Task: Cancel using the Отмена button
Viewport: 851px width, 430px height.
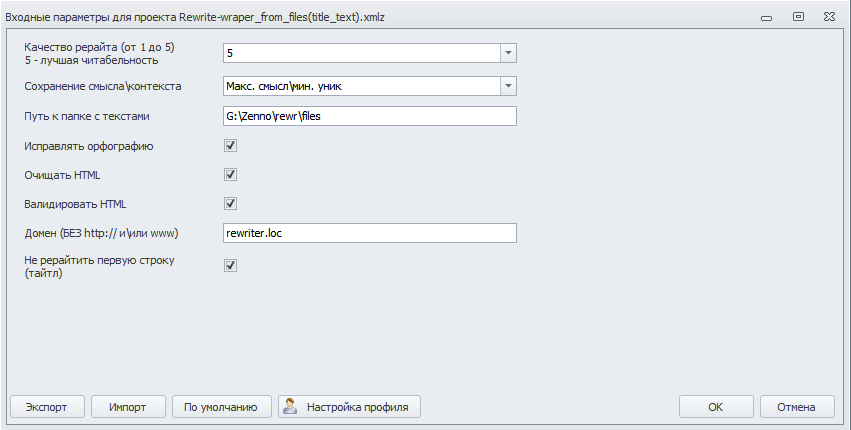Action: tap(797, 407)
